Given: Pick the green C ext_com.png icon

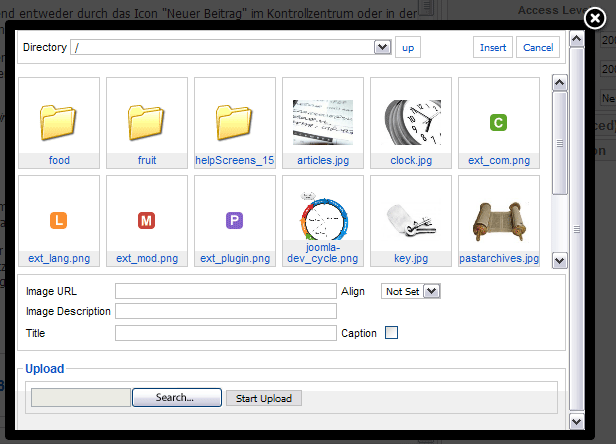Looking at the screenshot, I should click(x=498, y=122).
